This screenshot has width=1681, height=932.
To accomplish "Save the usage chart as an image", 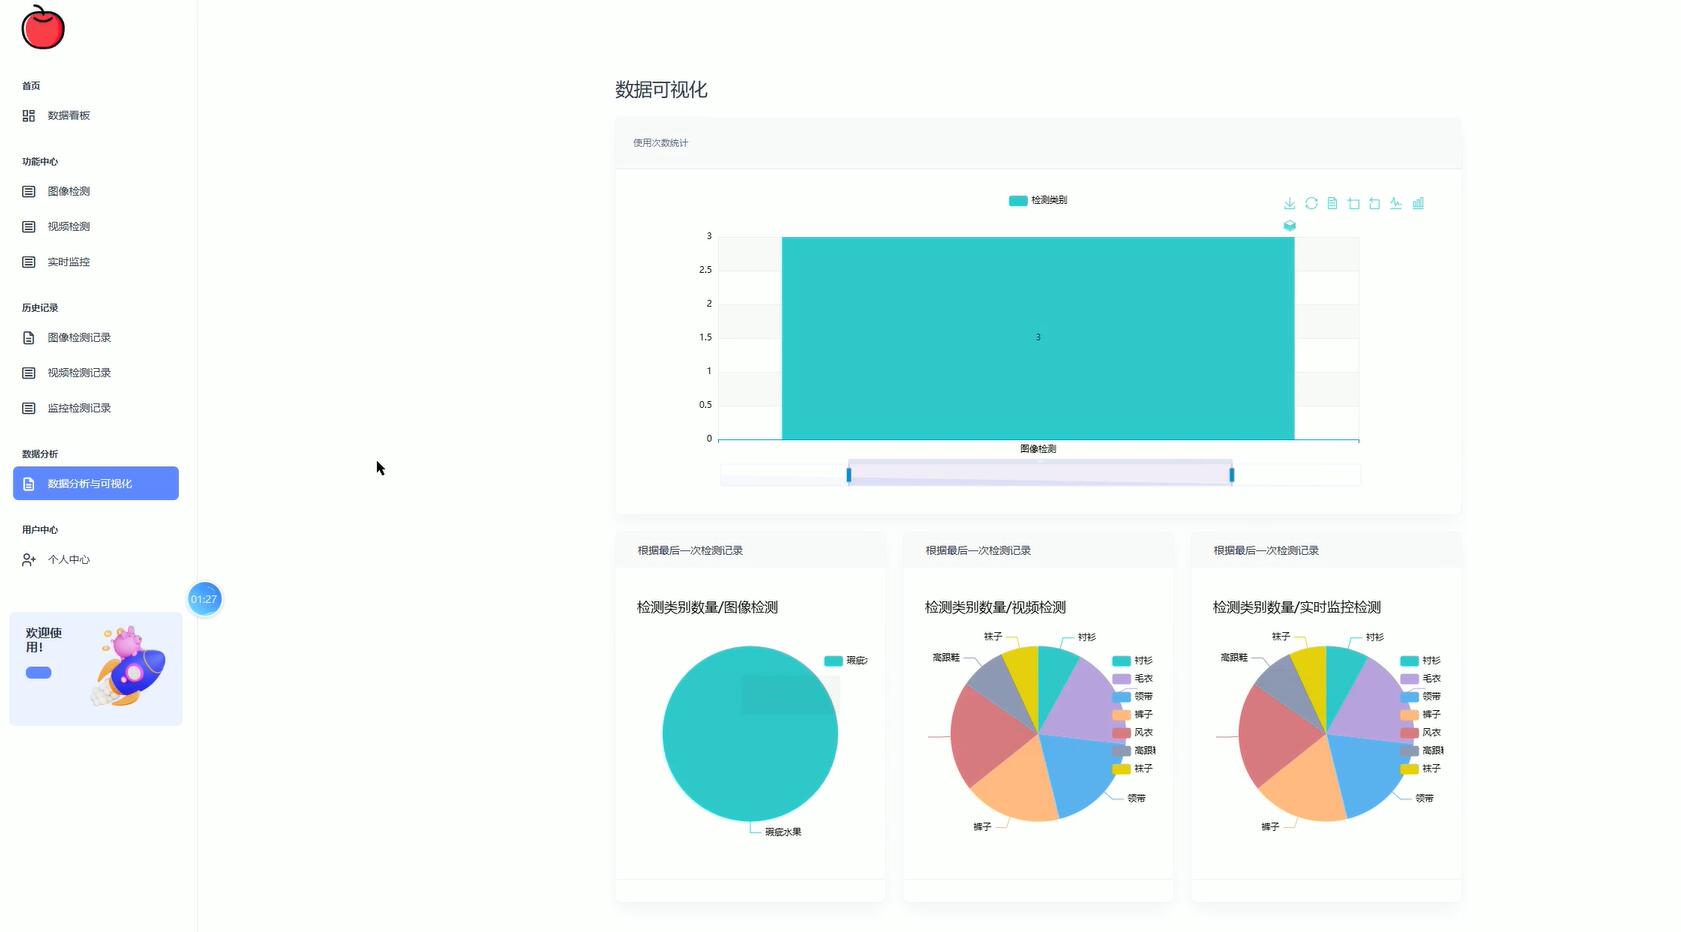I will pos(1290,203).
